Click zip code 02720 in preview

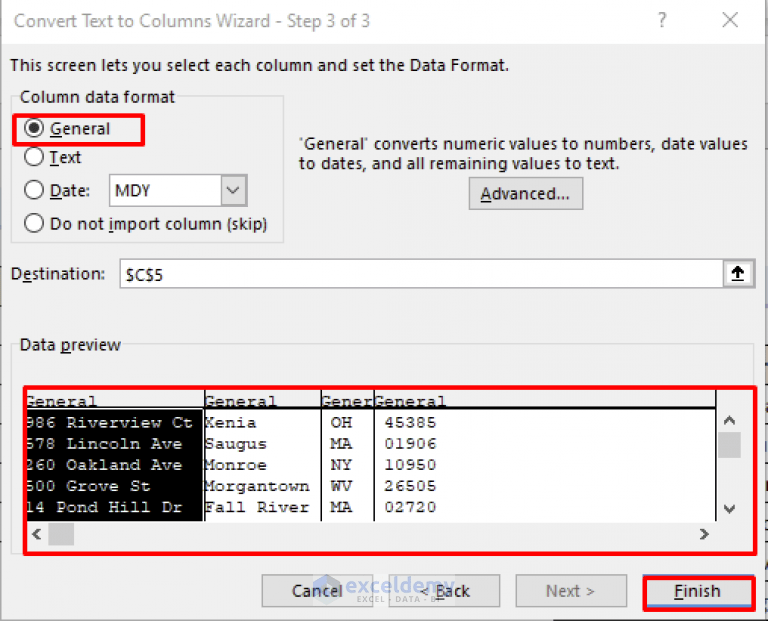coord(410,506)
